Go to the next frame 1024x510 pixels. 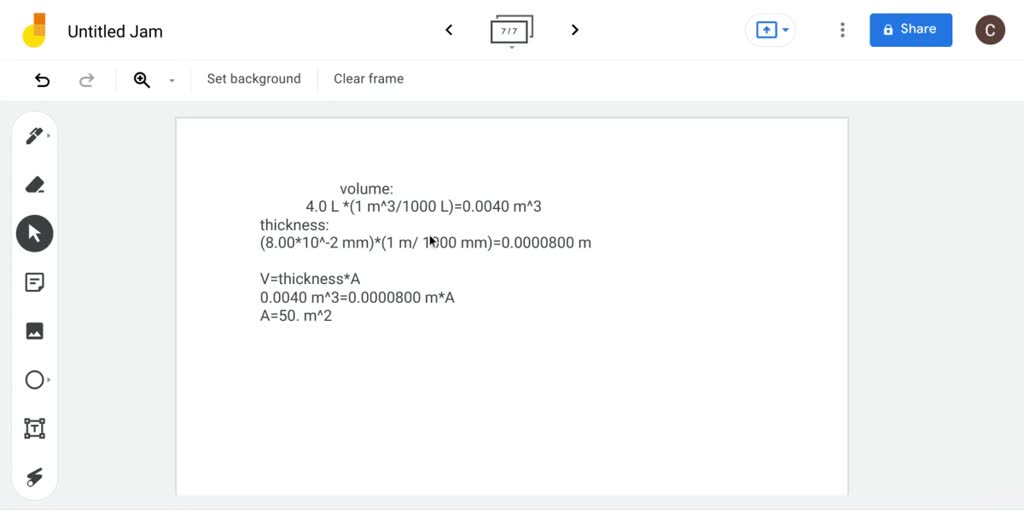tap(575, 30)
